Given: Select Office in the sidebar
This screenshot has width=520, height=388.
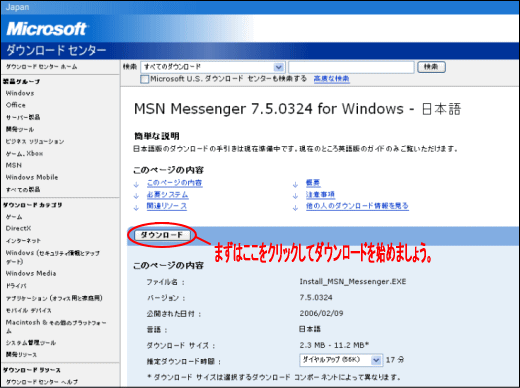Looking at the screenshot, I should coord(16,105).
